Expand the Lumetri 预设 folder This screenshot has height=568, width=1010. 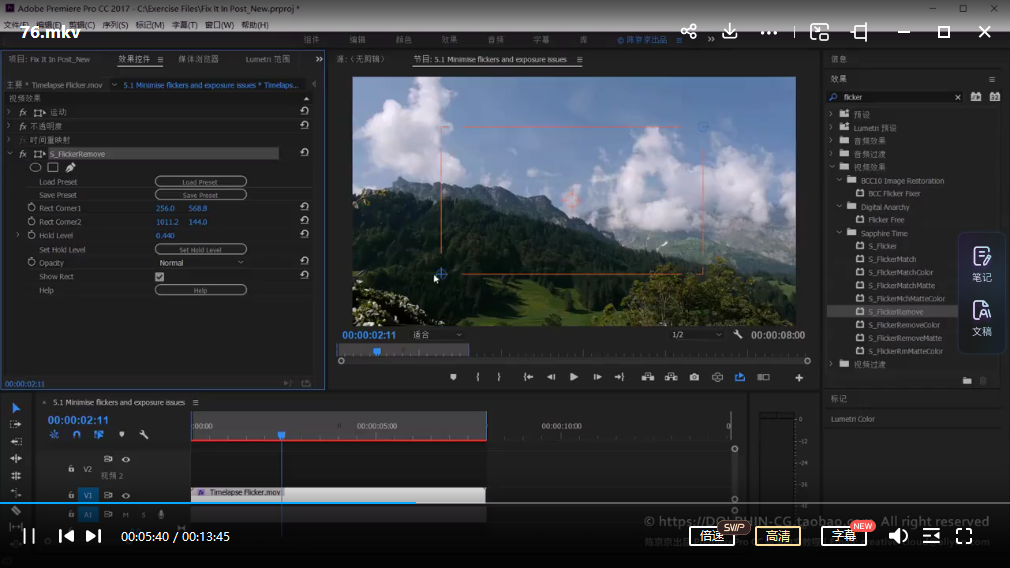831,127
